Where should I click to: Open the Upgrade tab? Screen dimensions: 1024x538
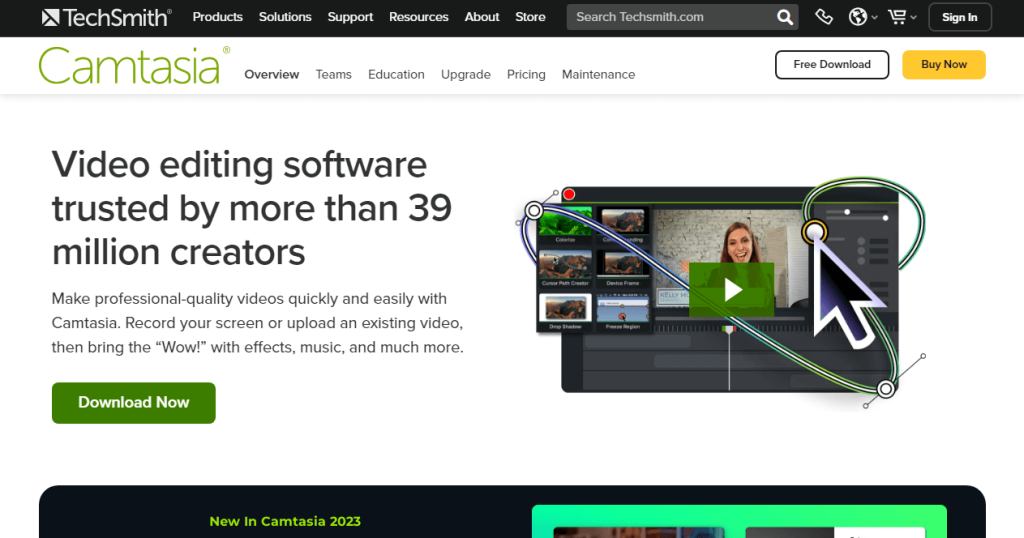(x=466, y=74)
